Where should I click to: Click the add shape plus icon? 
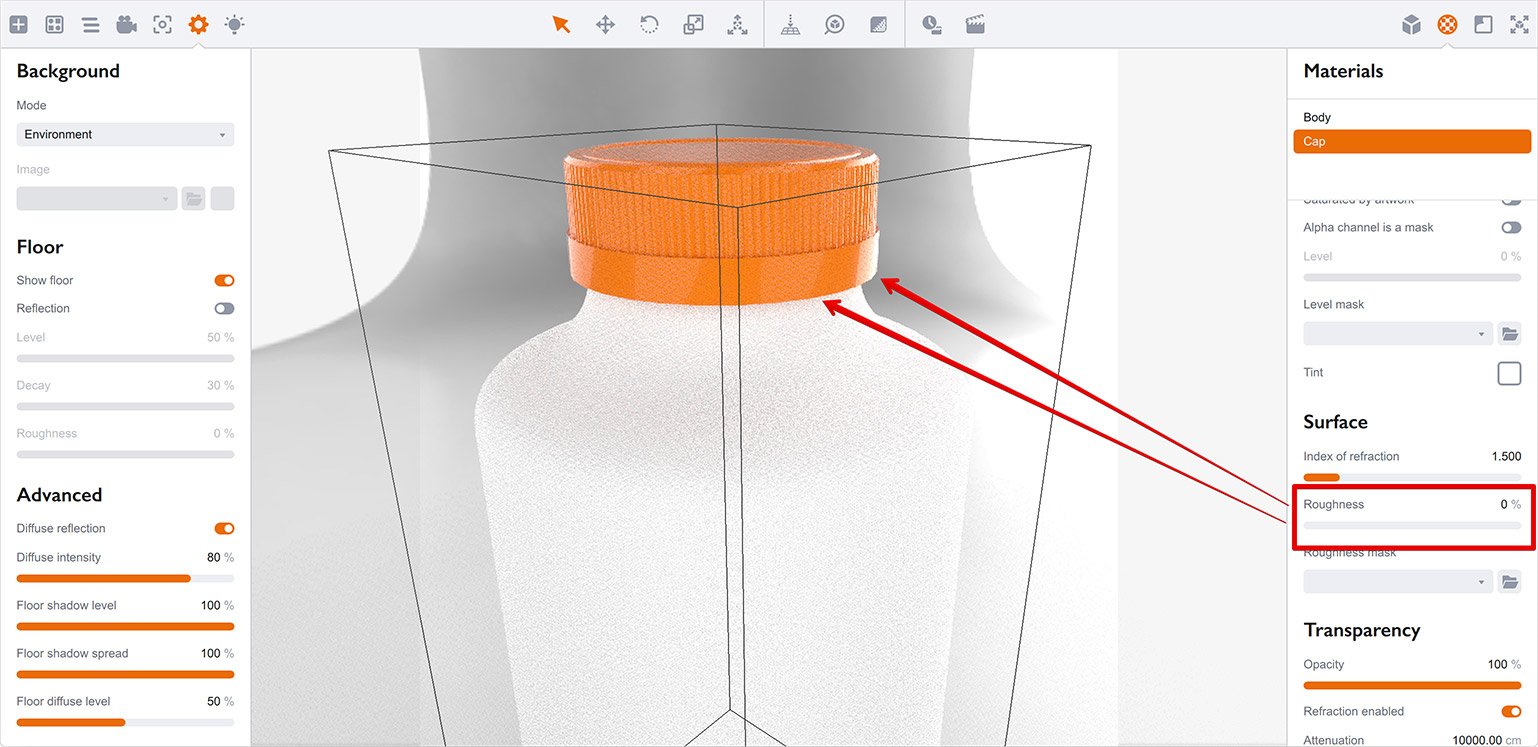pyautogui.click(x=18, y=24)
